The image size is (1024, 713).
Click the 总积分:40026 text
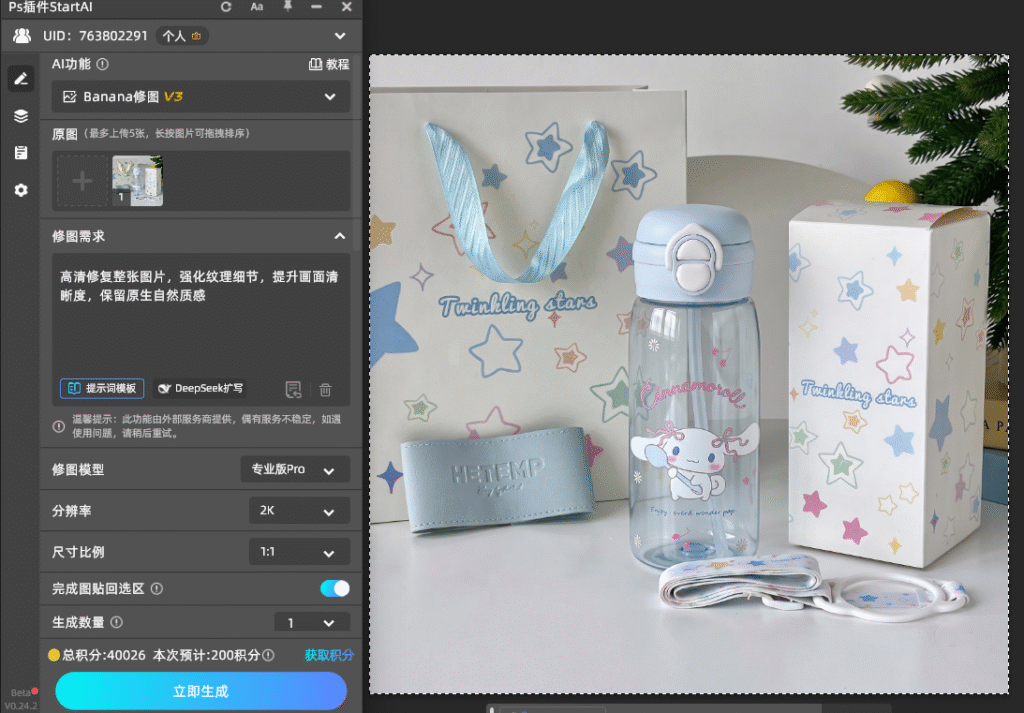pos(104,655)
